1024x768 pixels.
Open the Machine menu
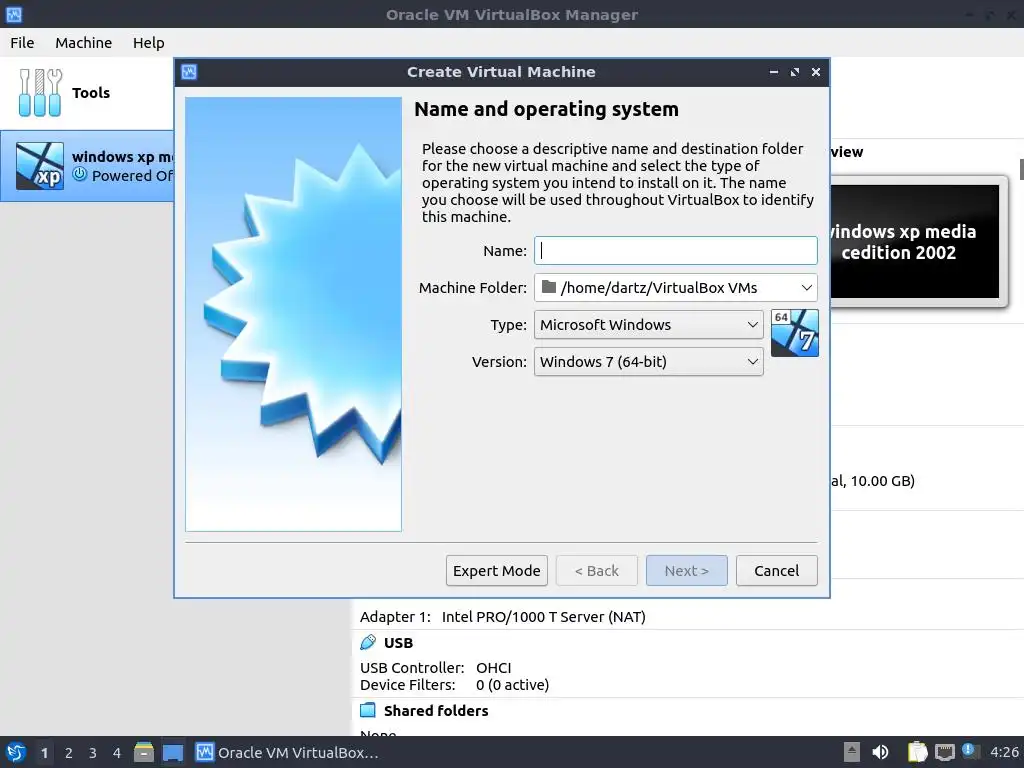[84, 42]
